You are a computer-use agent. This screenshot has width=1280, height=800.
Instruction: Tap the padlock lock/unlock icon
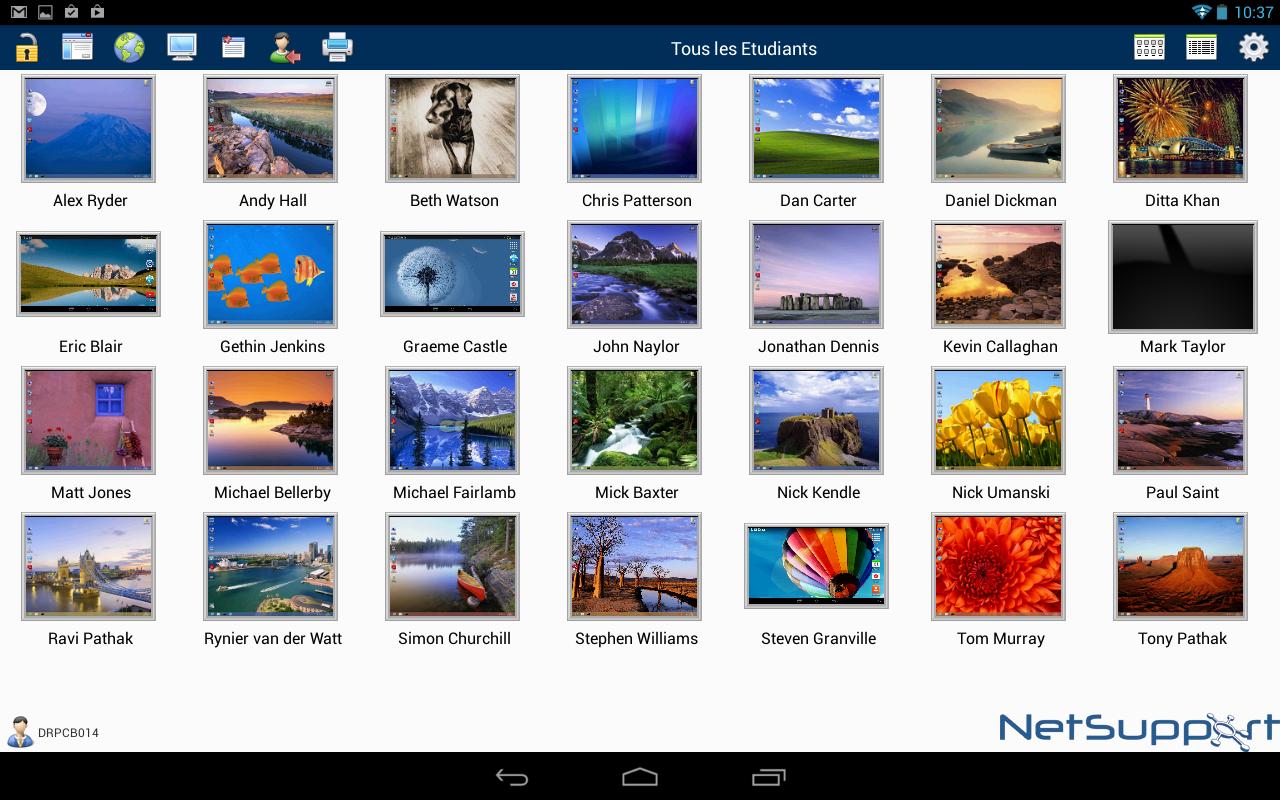click(x=26, y=47)
